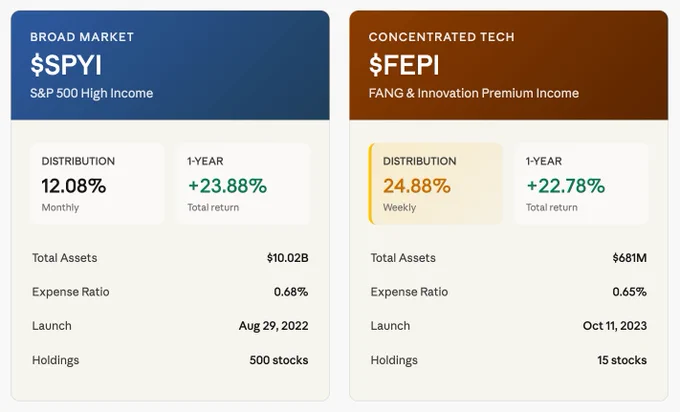The height and width of the screenshot is (412, 680).
Task: Click FANG & Innovation Premium Income subtitle
Action: (x=474, y=93)
